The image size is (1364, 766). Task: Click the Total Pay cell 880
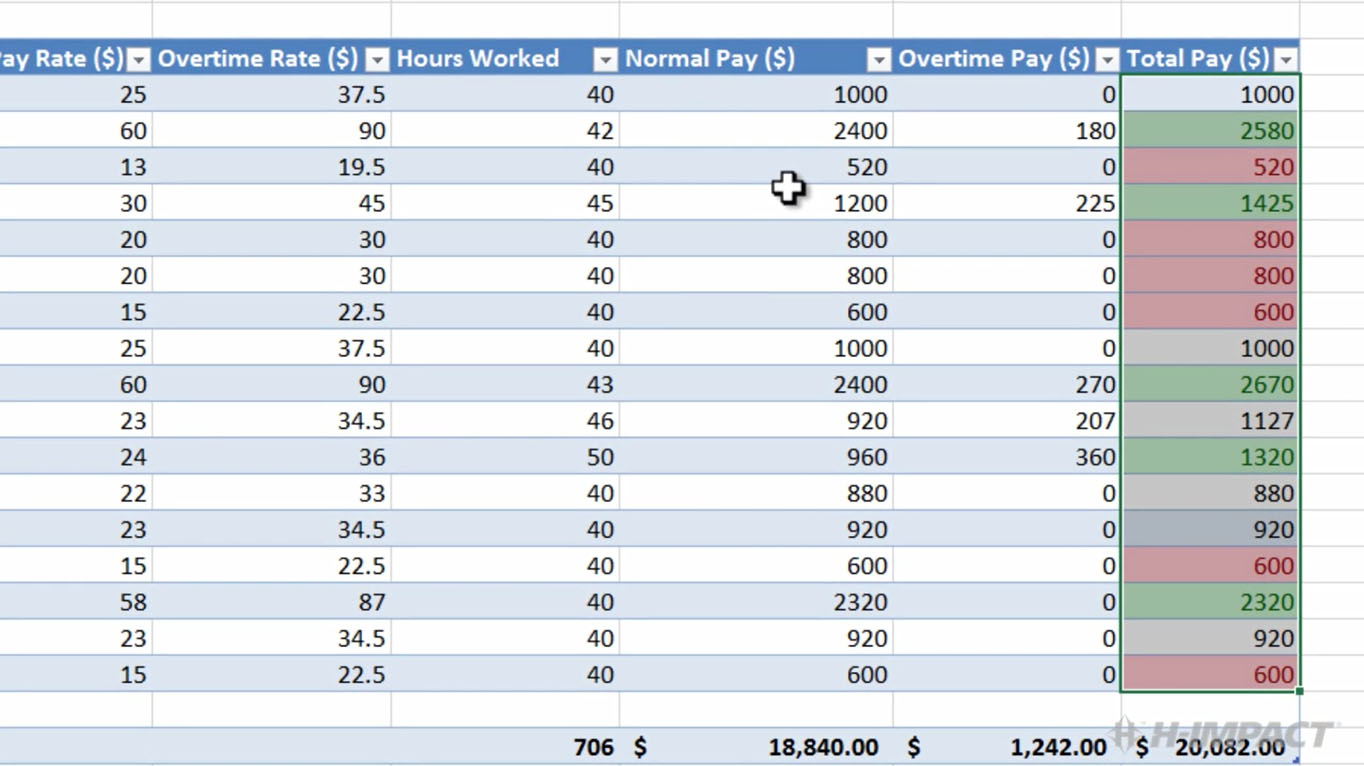click(x=1210, y=493)
